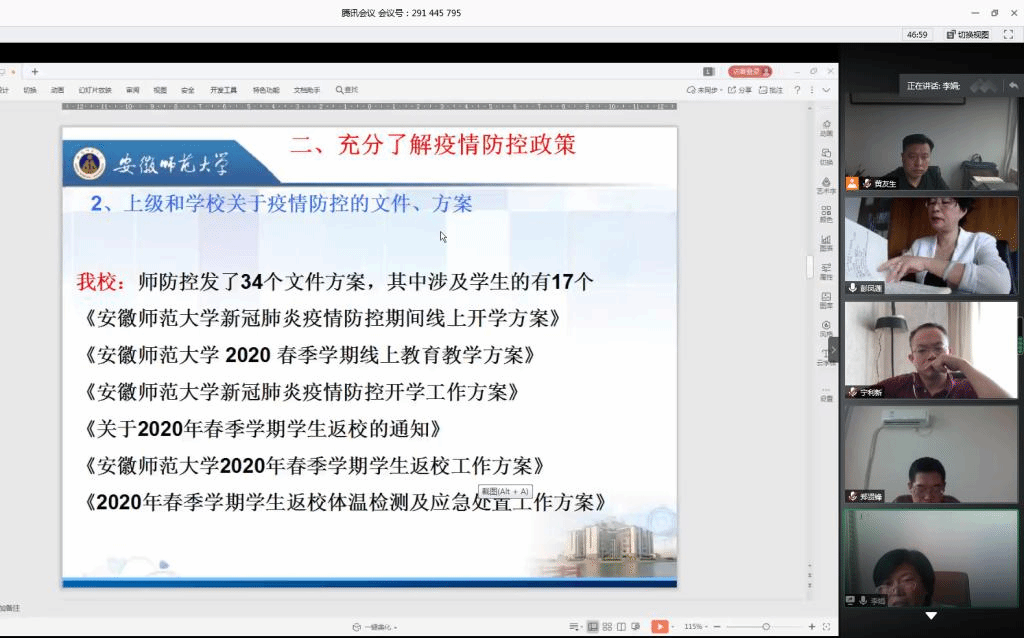The width and height of the screenshot is (1024, 638).
Task: Click the 分享 share button
Action: (x=740, y=90)
